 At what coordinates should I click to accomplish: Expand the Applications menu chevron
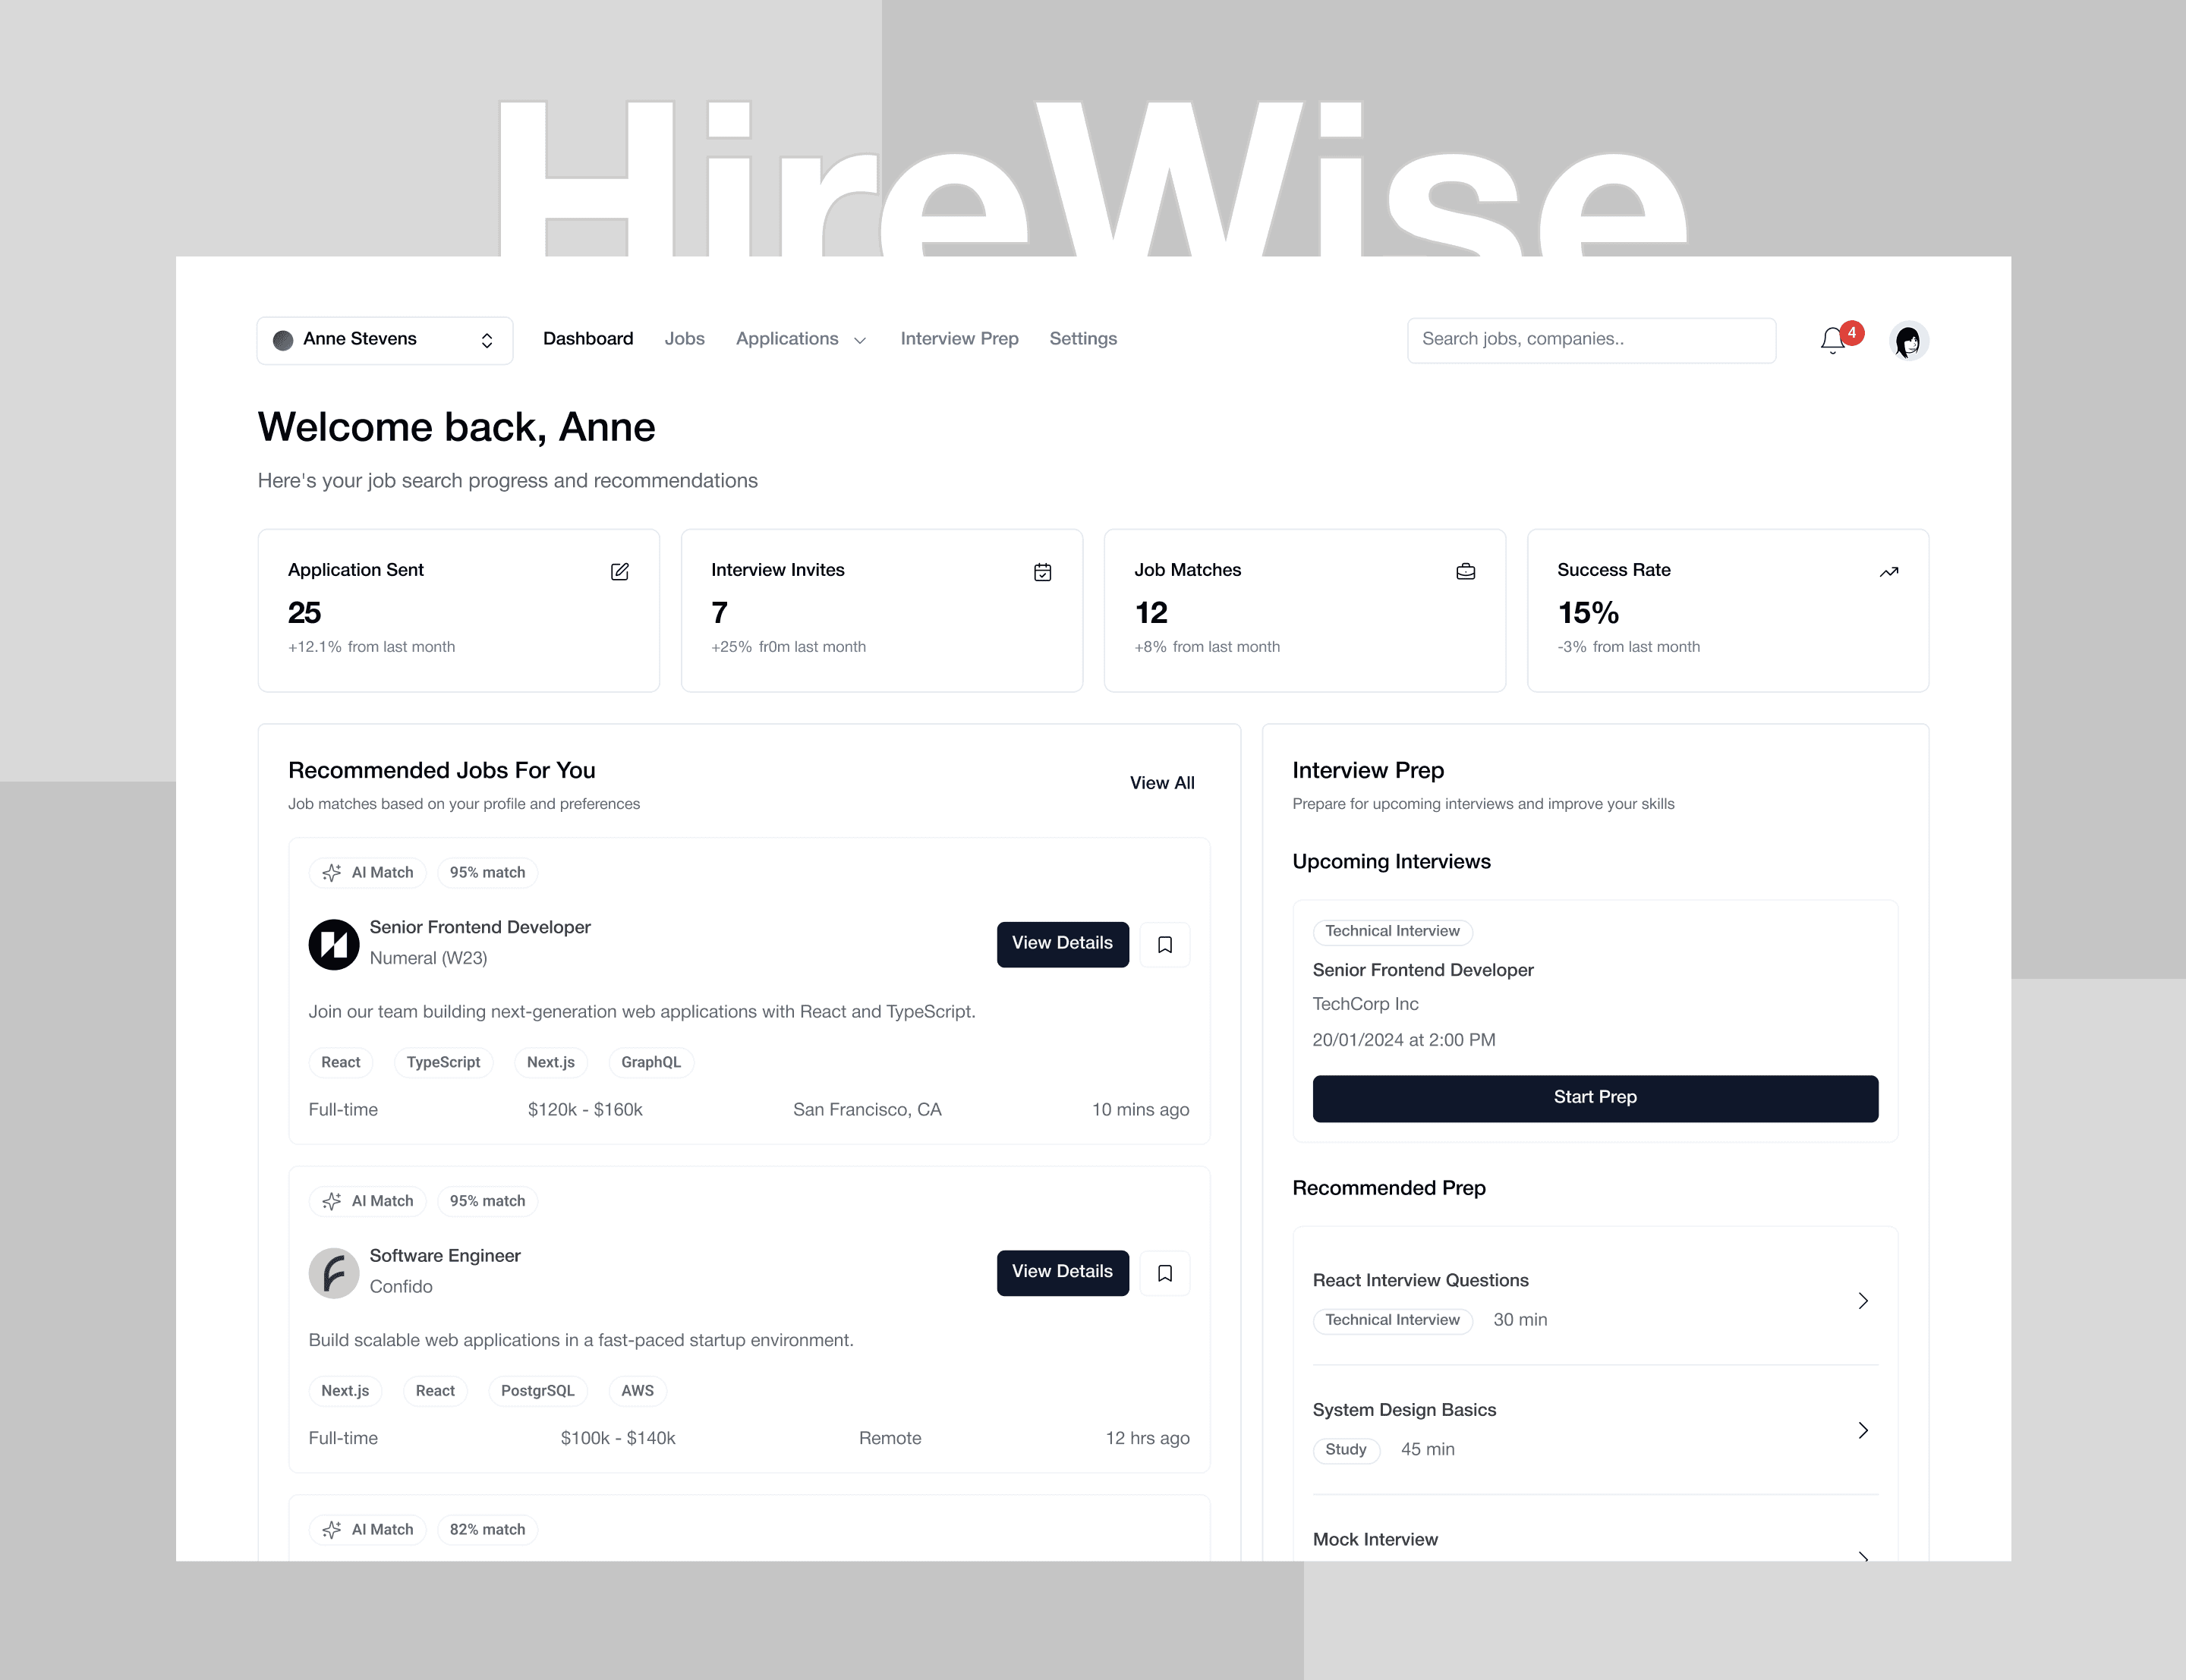(860, 341)
